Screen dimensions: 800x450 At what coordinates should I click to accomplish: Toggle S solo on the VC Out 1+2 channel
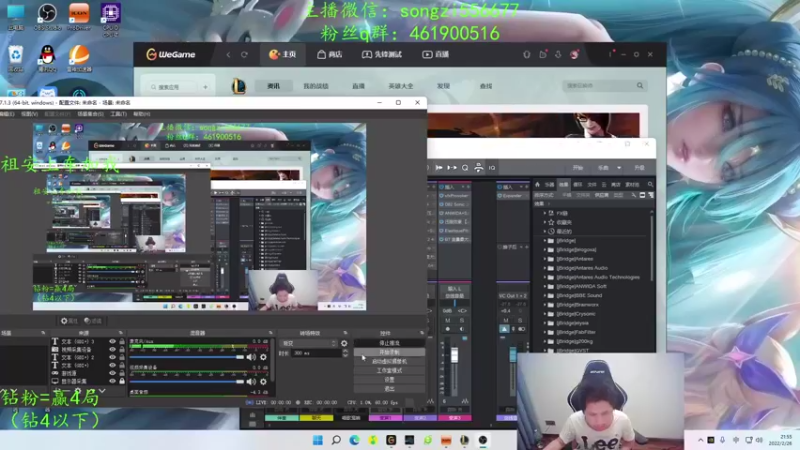coord(520,320)
